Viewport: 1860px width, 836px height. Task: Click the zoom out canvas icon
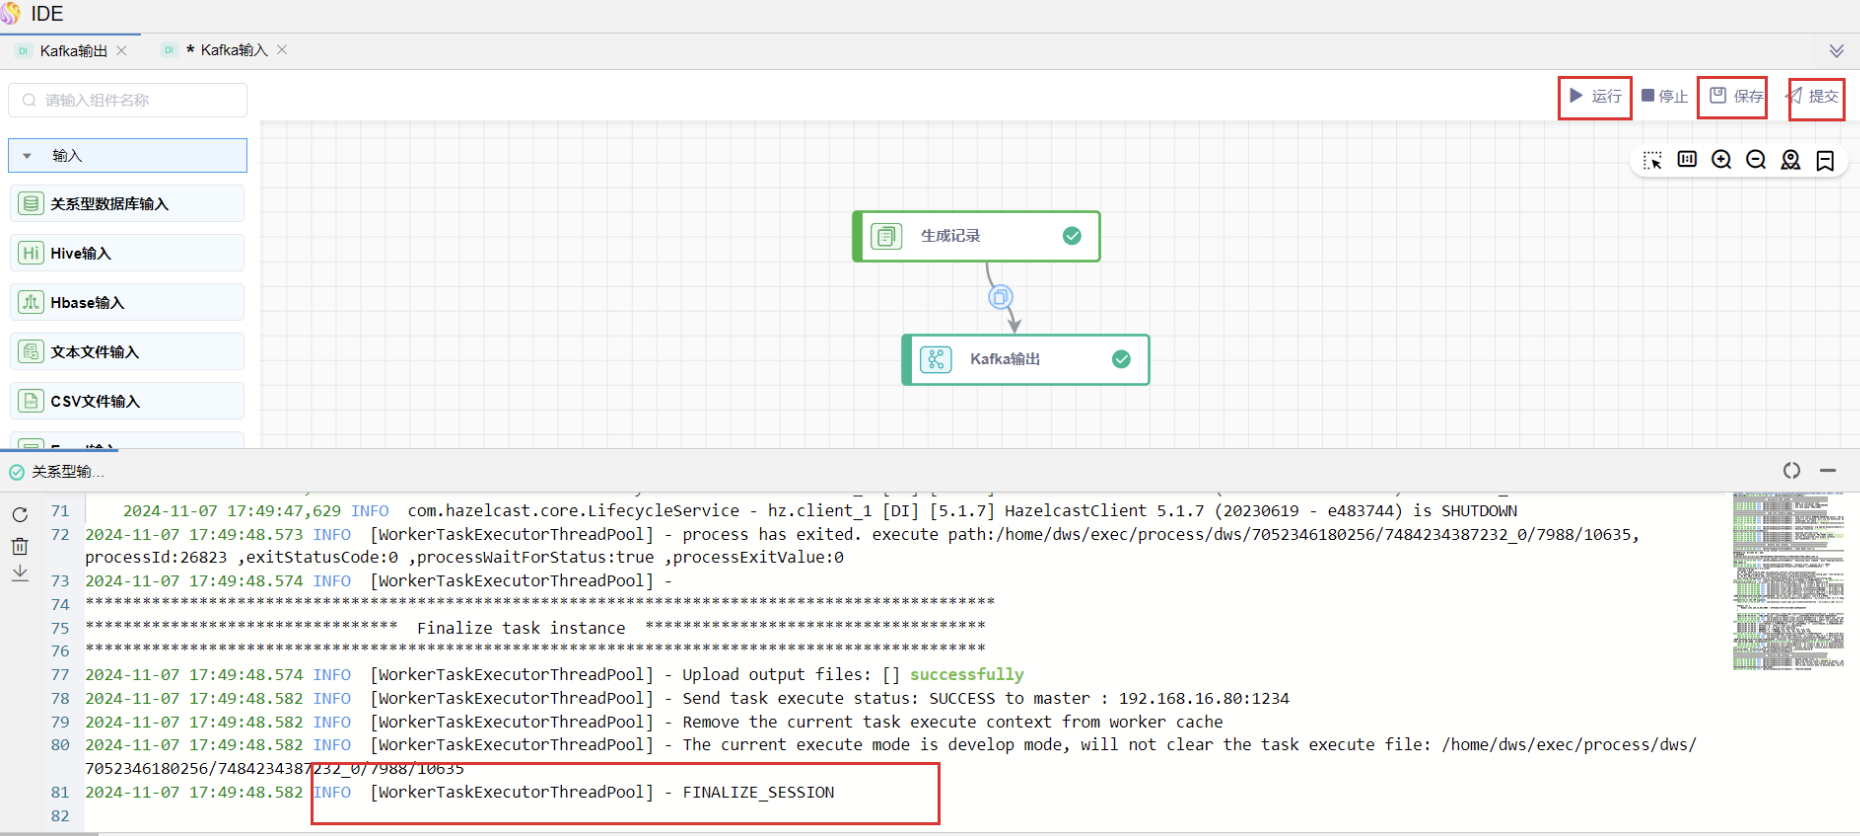(1756, 160)
